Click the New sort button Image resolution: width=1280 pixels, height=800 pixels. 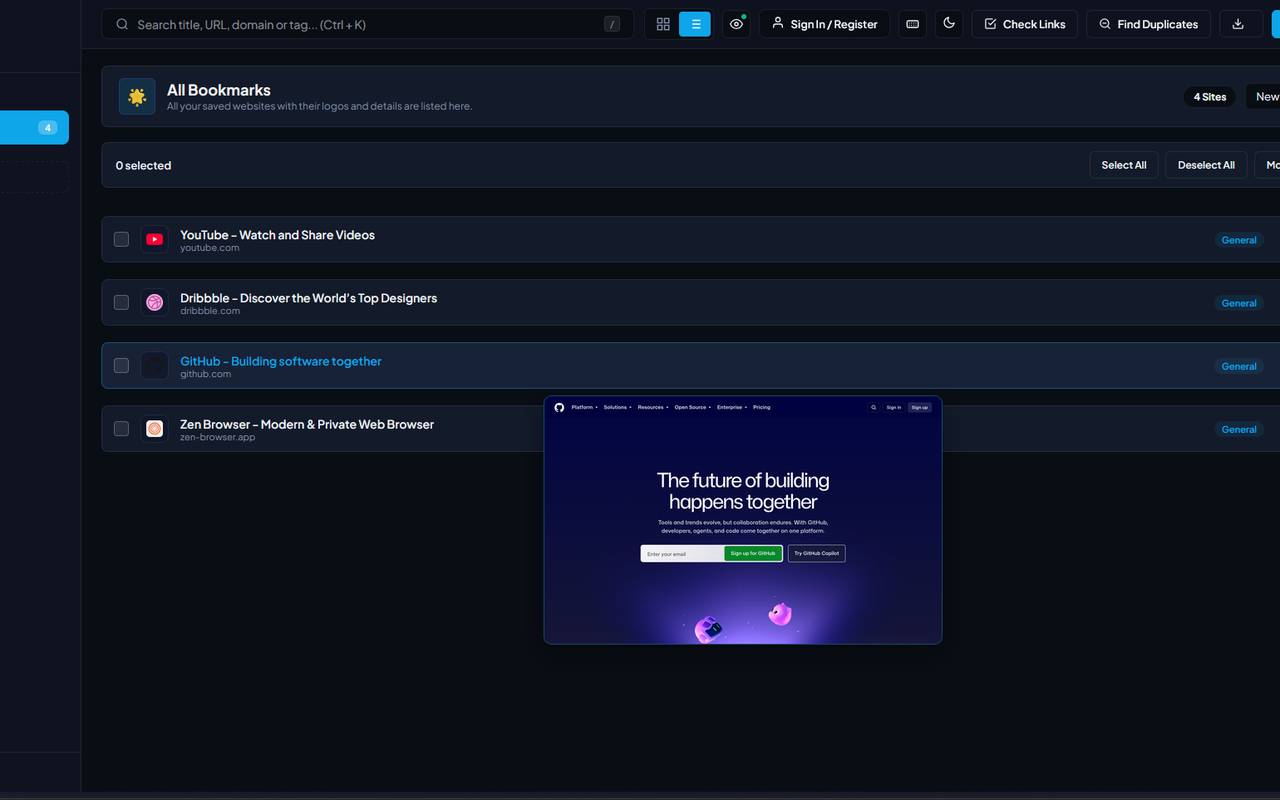pos(1264,97)
